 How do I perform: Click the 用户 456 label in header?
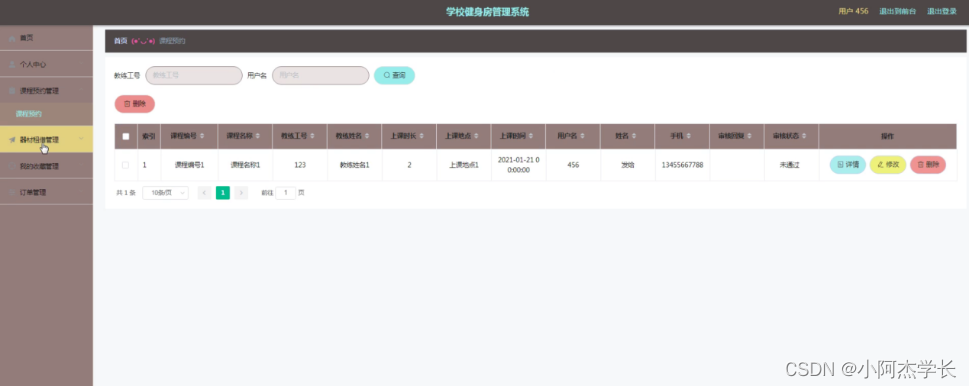853,11
